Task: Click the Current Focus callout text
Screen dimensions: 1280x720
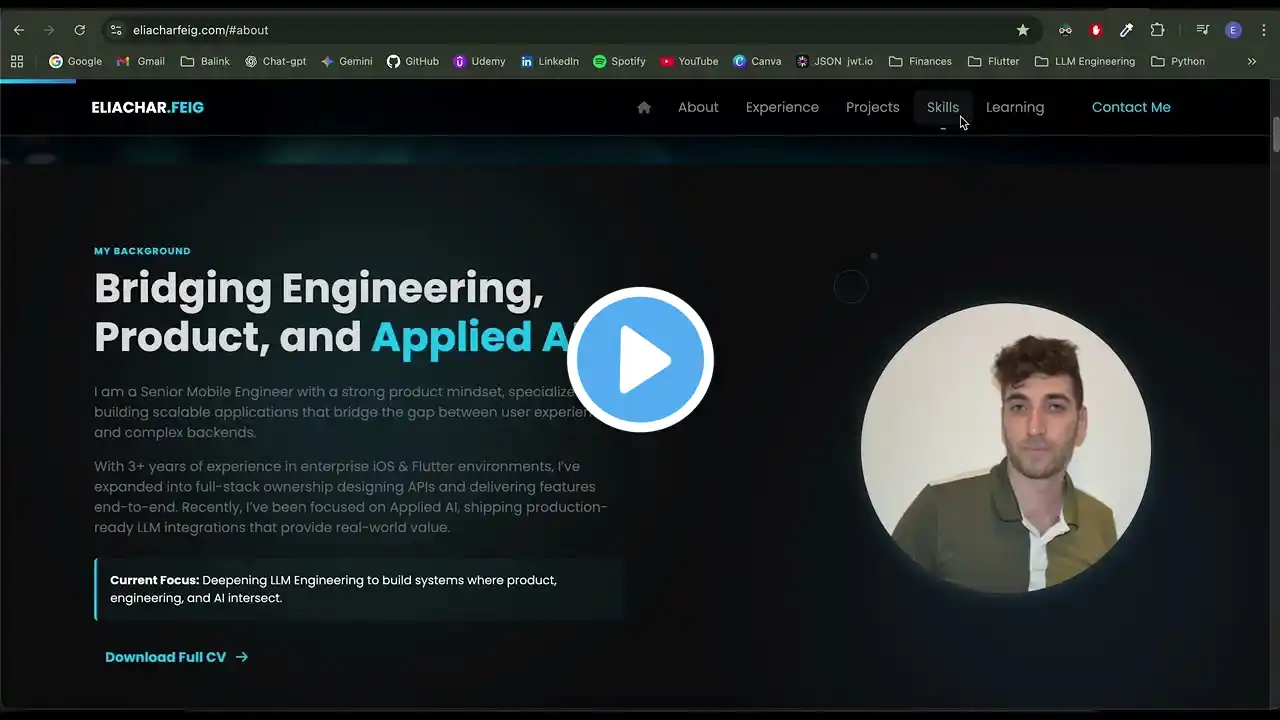Action: [x=333, y=589]
